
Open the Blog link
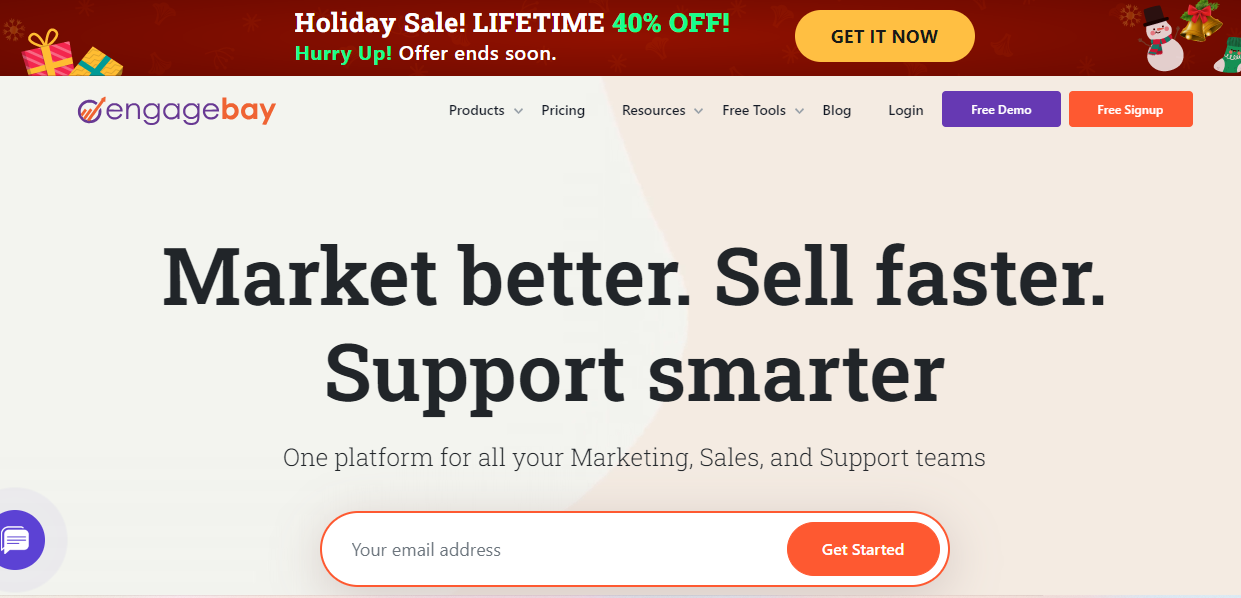coord(837,110)
